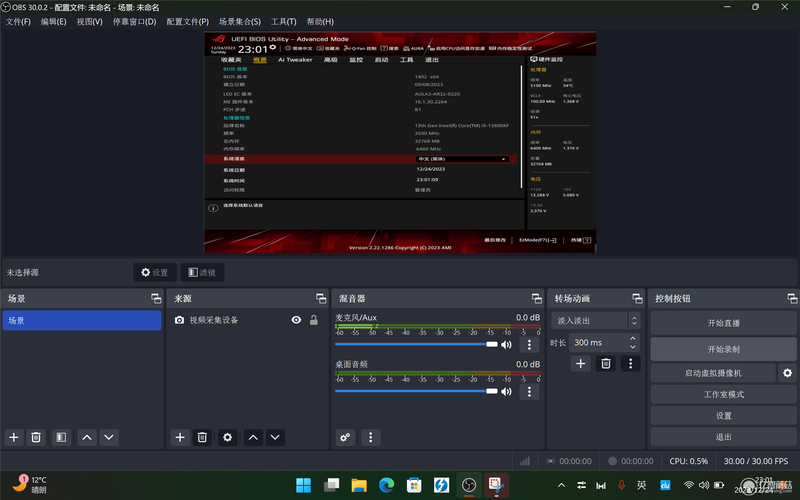
Task: Mute 麦克风/Aux speaker icon
Action: (x=506, y=345)
